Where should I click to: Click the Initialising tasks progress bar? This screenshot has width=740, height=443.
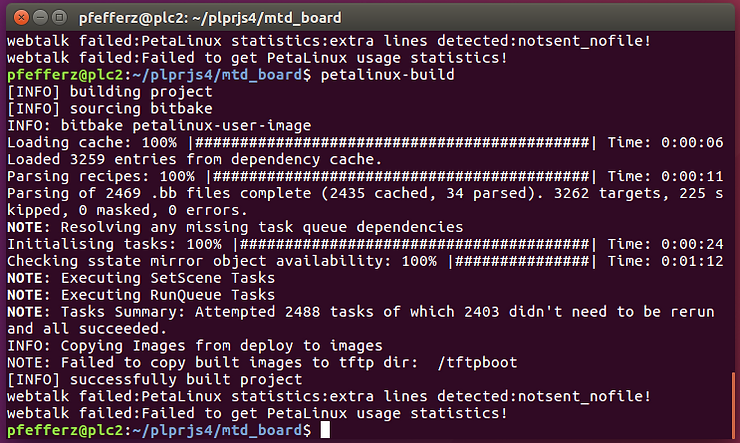(x=415, y=244)
